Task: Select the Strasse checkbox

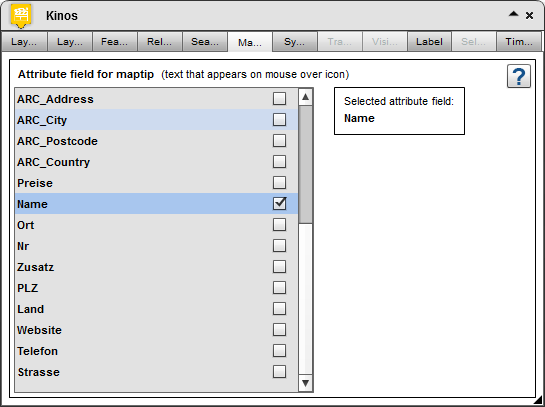Action: click(x=279, y=372)
